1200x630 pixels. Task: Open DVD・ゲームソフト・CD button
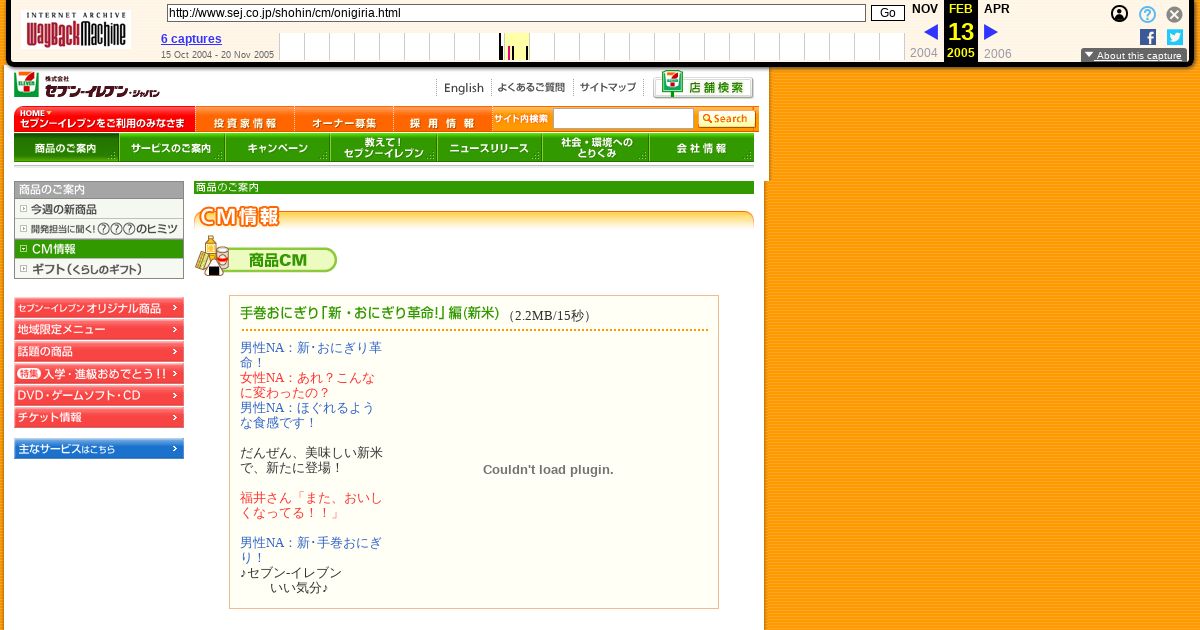(99, 396)
